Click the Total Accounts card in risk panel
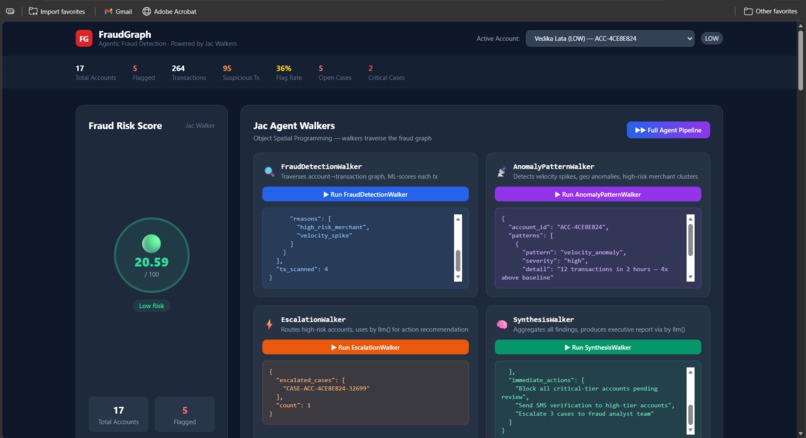Image resolution: width=806 pixels, height=438 pixels. [118, 414]
